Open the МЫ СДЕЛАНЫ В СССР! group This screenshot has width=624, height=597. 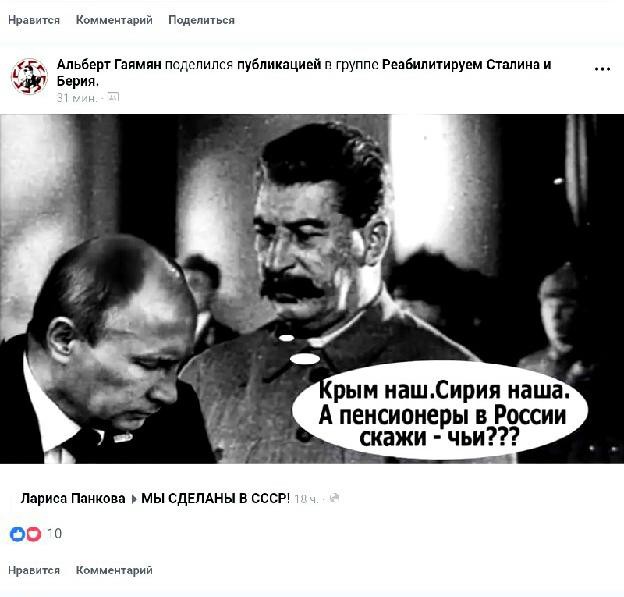[215, 498]
